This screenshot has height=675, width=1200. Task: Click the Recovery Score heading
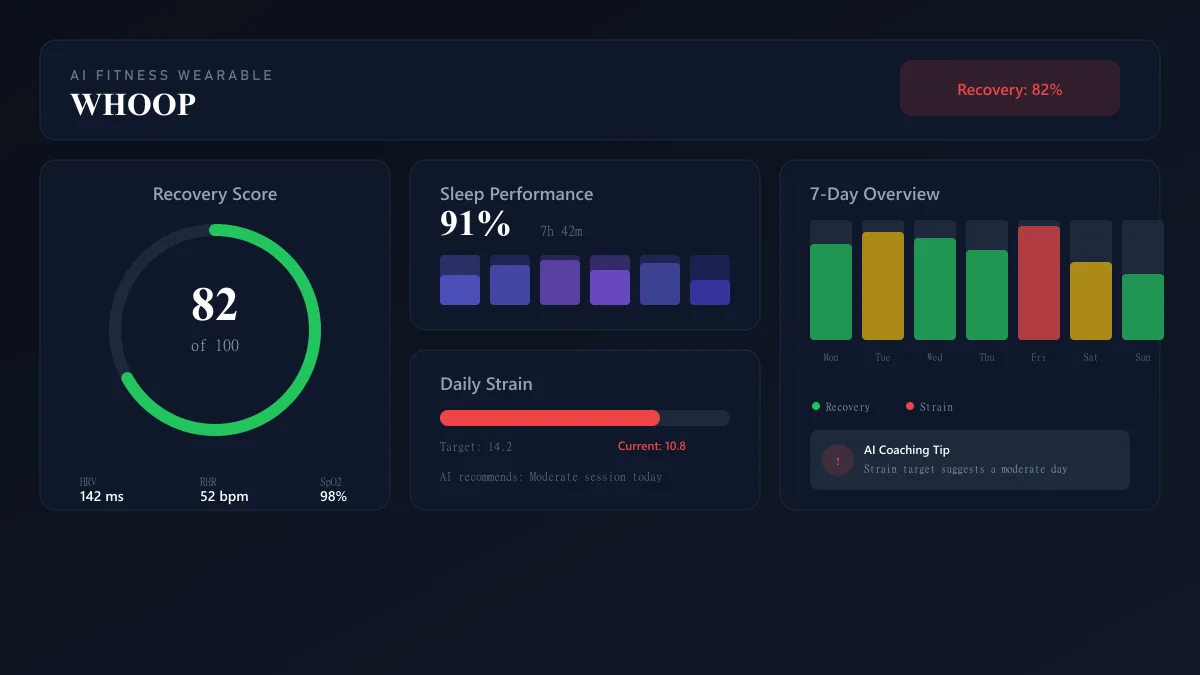click(x=215, y=194)
